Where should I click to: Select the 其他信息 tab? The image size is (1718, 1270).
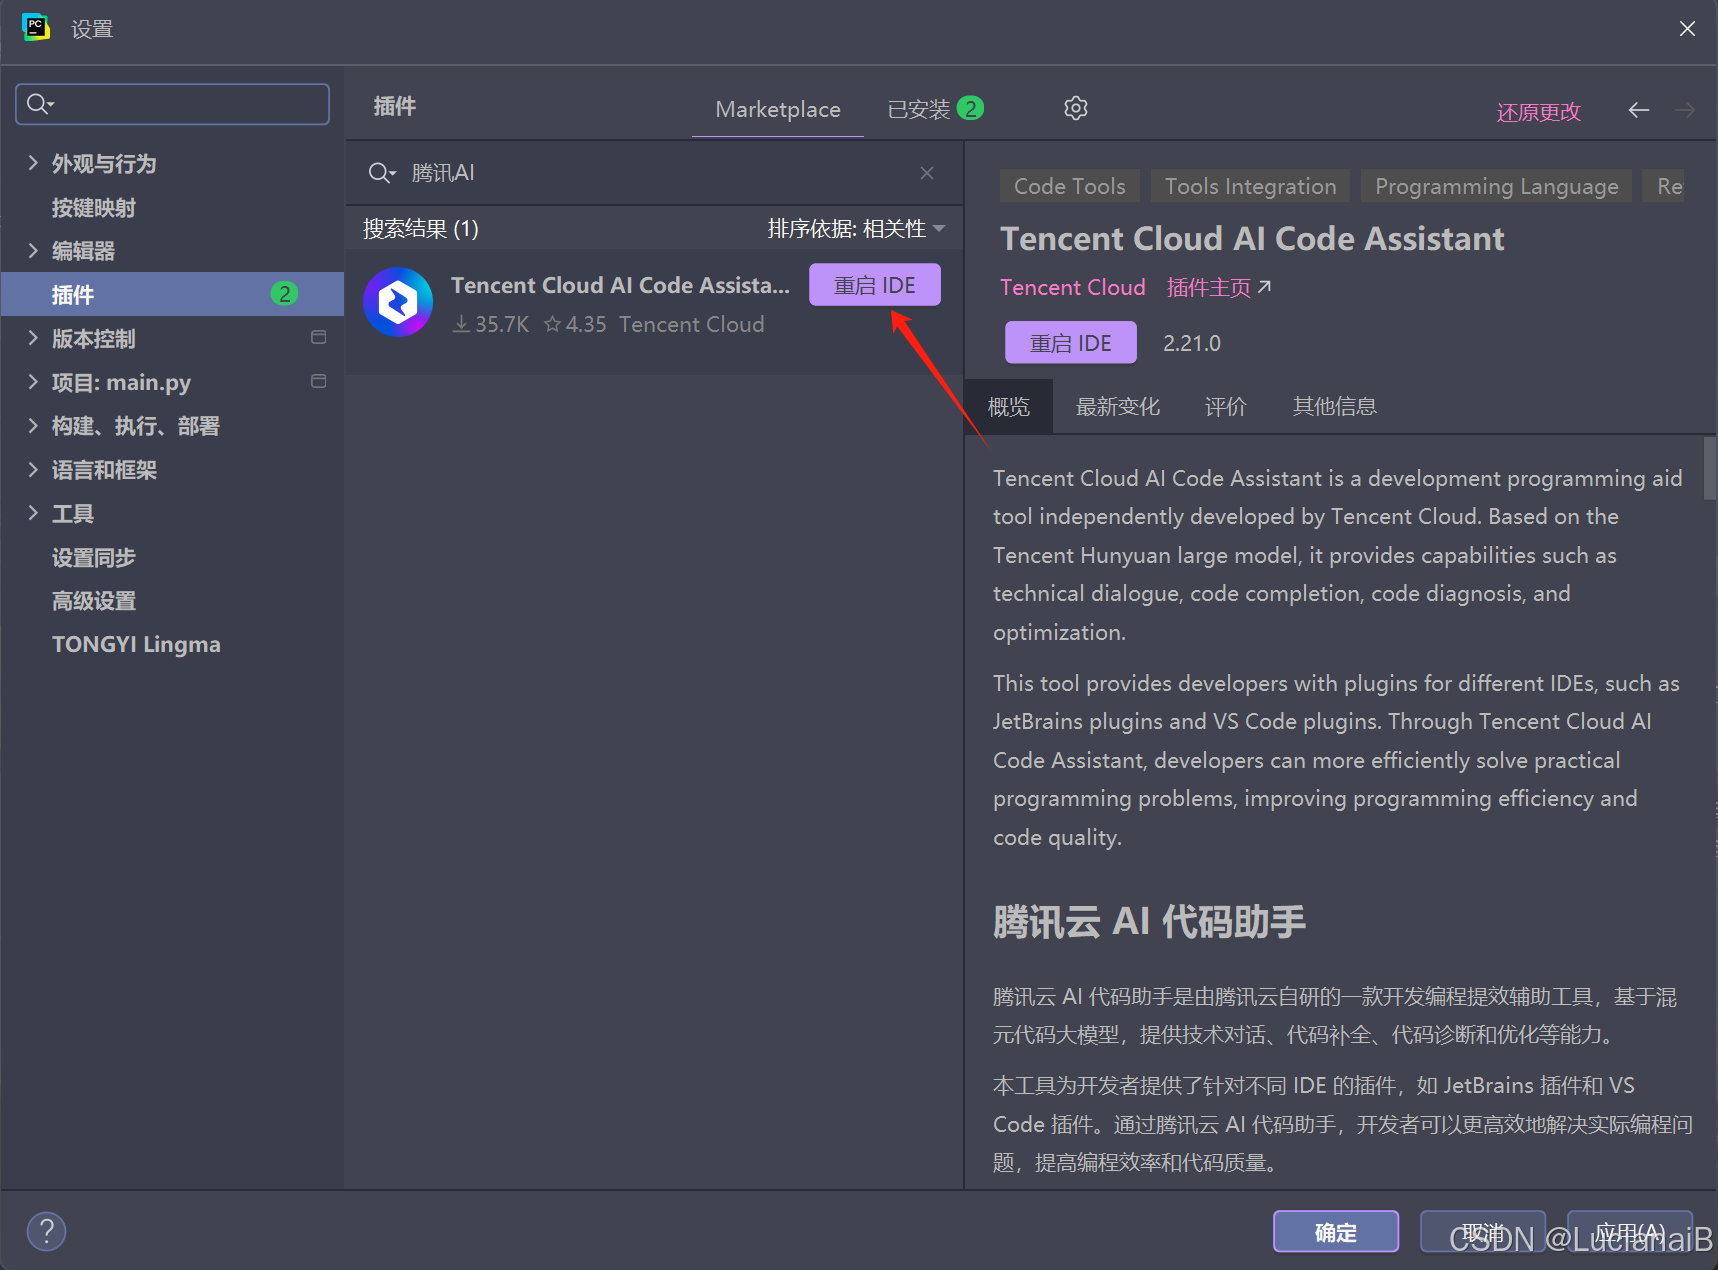[1334, 406]
